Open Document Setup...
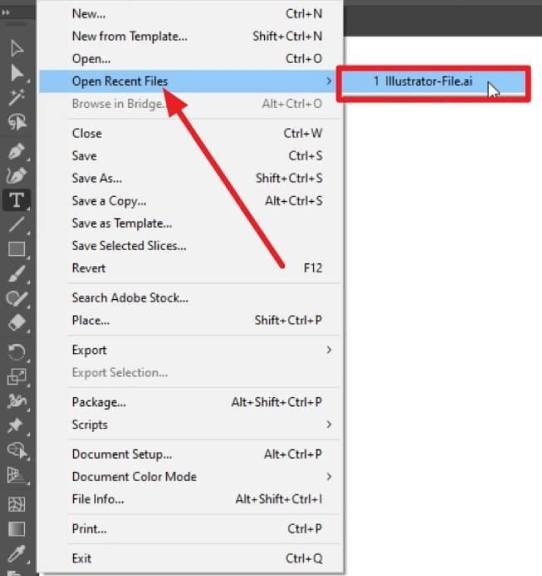This screenshot has height=576, width=542. 191,454
